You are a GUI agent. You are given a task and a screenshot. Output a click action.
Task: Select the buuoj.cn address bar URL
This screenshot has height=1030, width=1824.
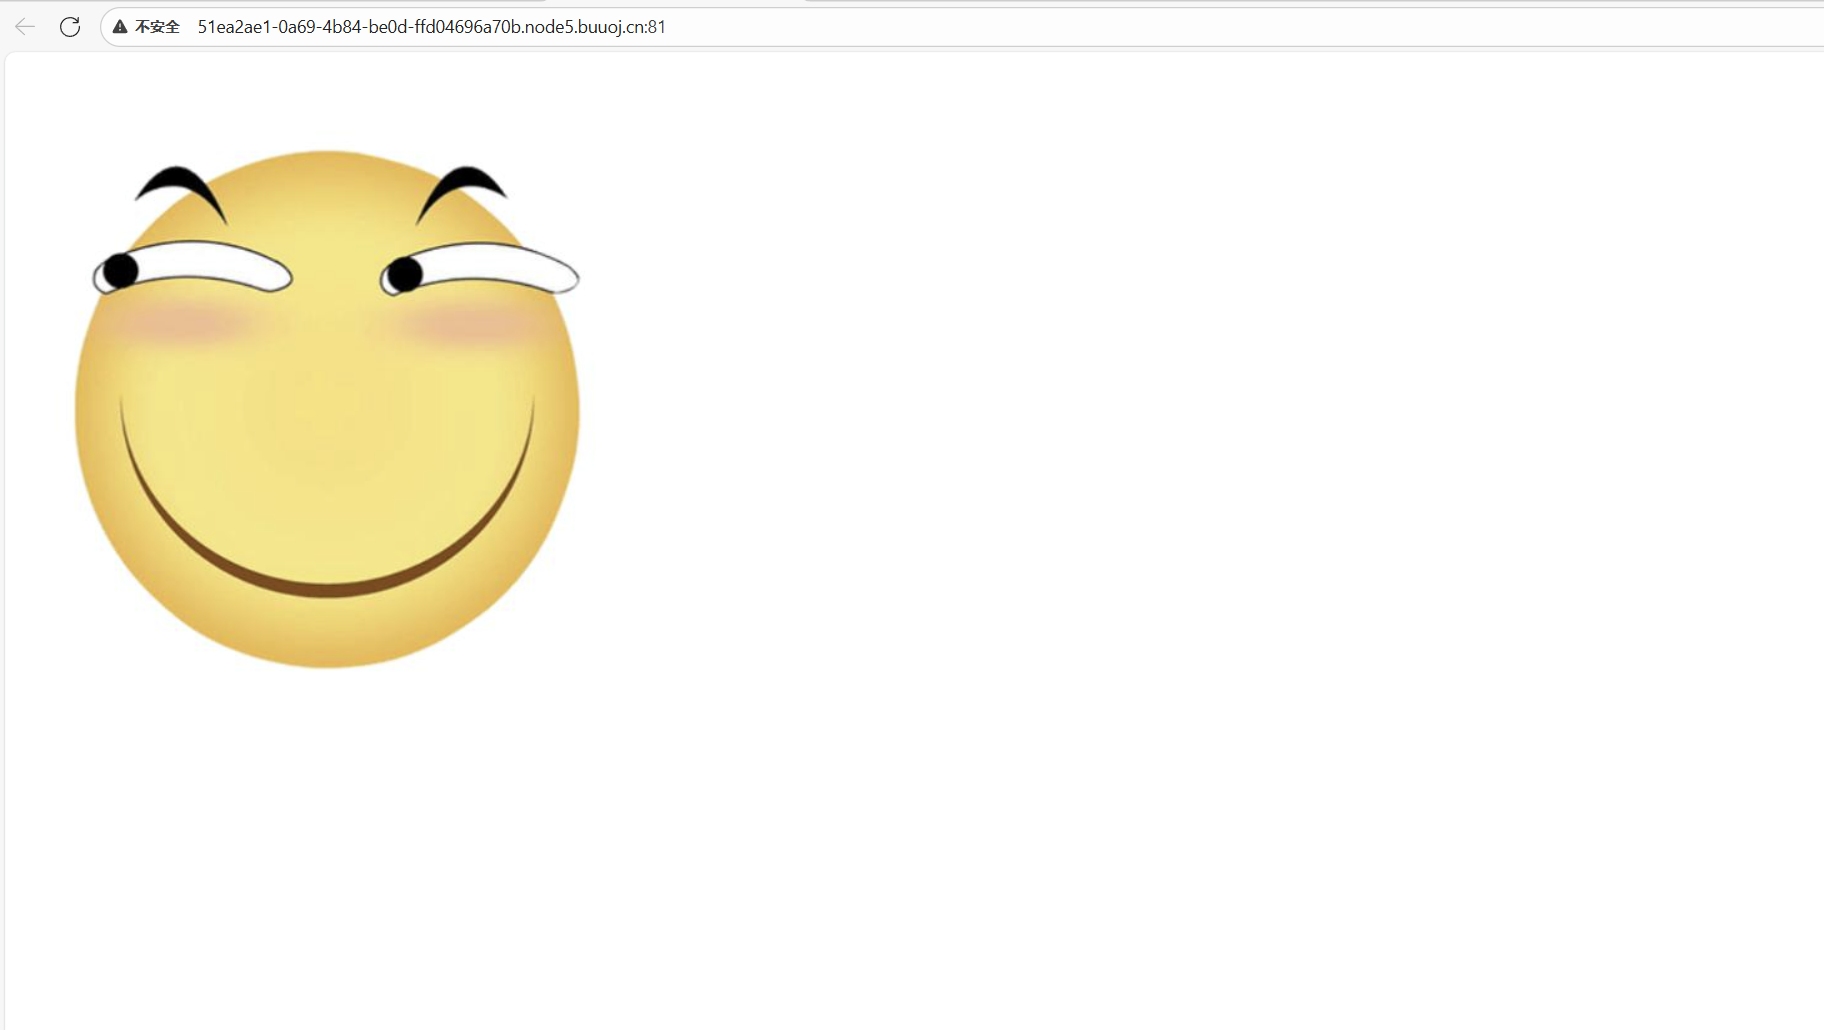point(431,27)
